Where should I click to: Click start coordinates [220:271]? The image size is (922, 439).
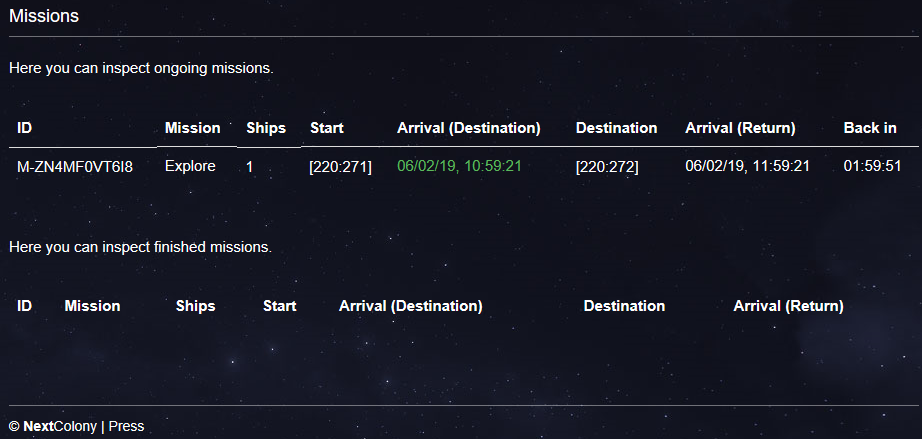click(x=340, y=166)
